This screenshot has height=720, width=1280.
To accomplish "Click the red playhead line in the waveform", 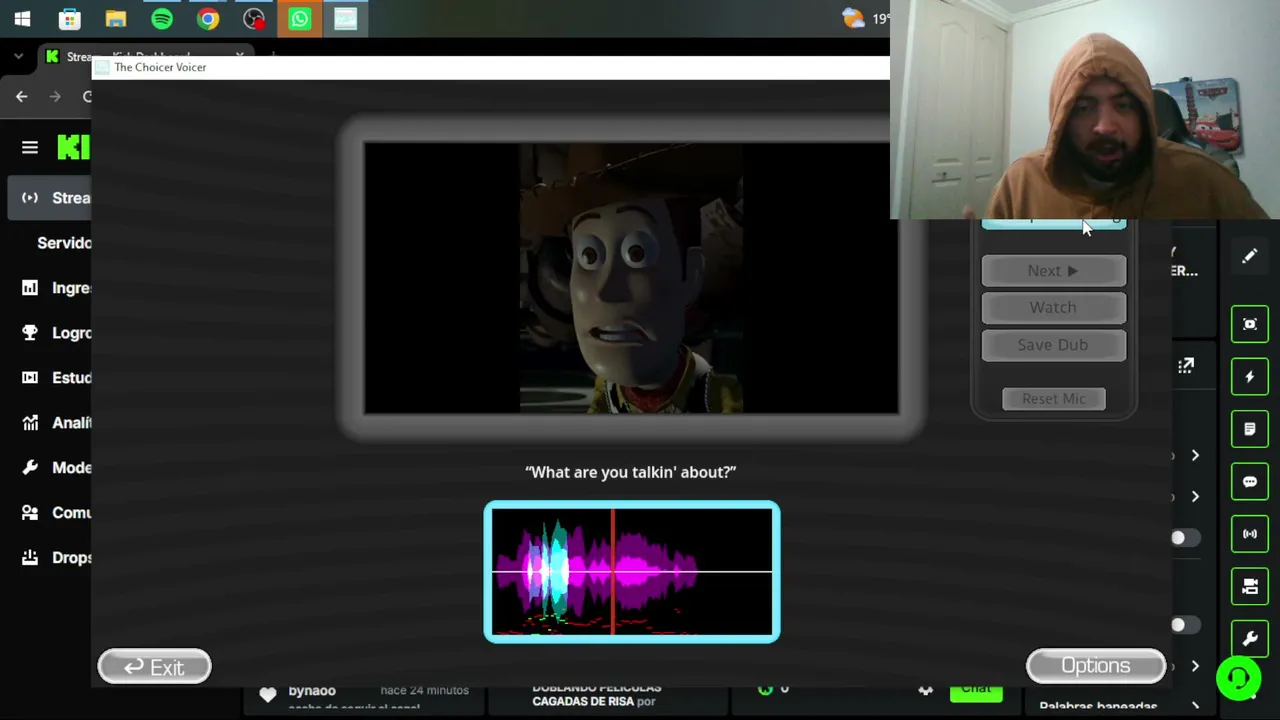I will (x=613, y=571).
